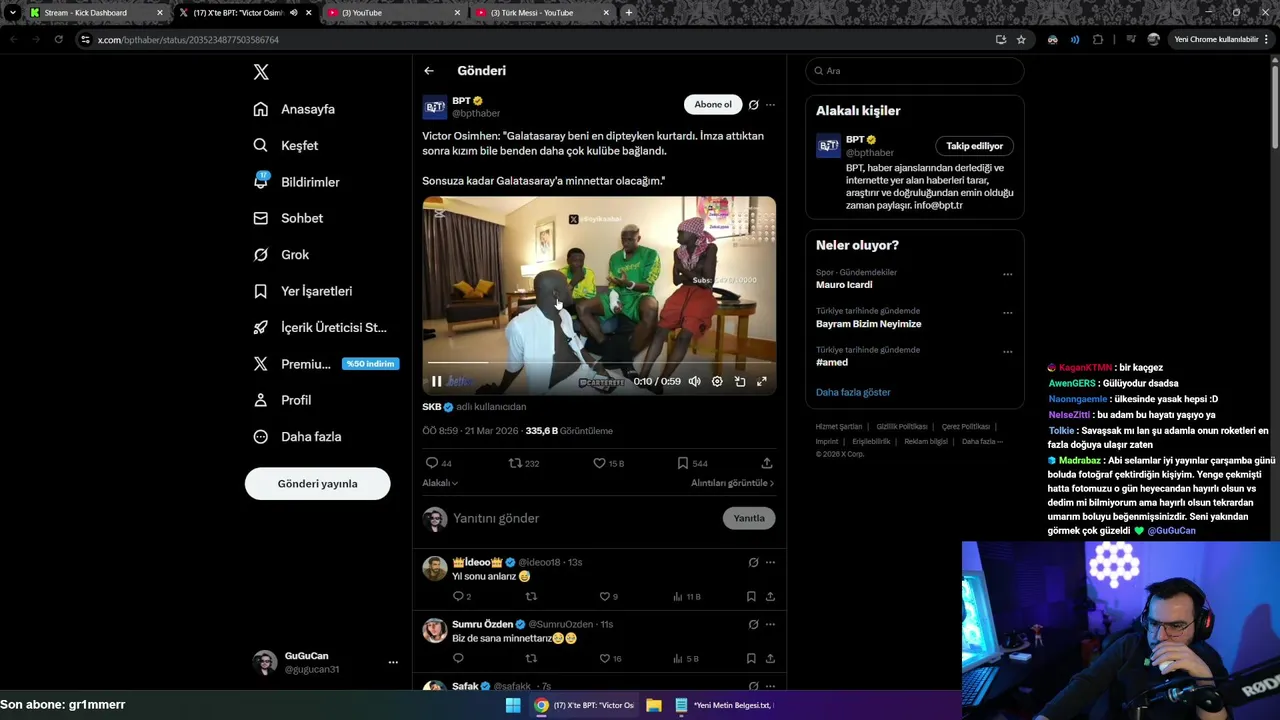Open more options on the BPT post
1280x720 pixels.
click(x=770, y=104)
